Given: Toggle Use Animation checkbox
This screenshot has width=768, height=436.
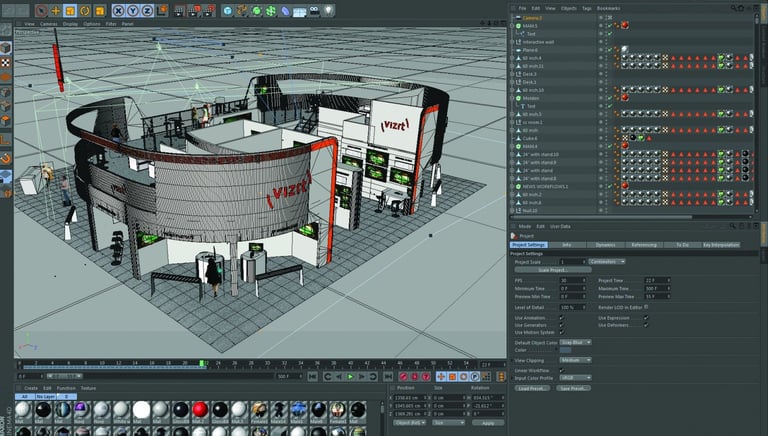Looking at the screenshot, I should point(561,318).
